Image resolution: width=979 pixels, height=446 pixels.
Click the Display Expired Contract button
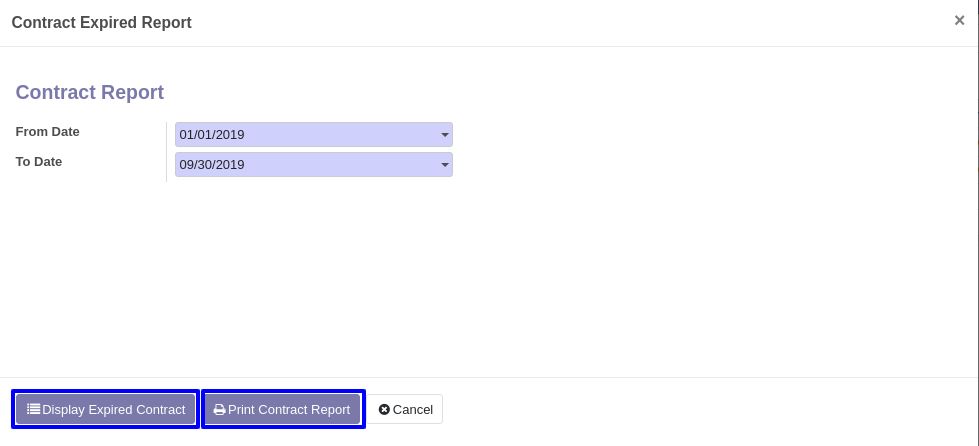106,409
